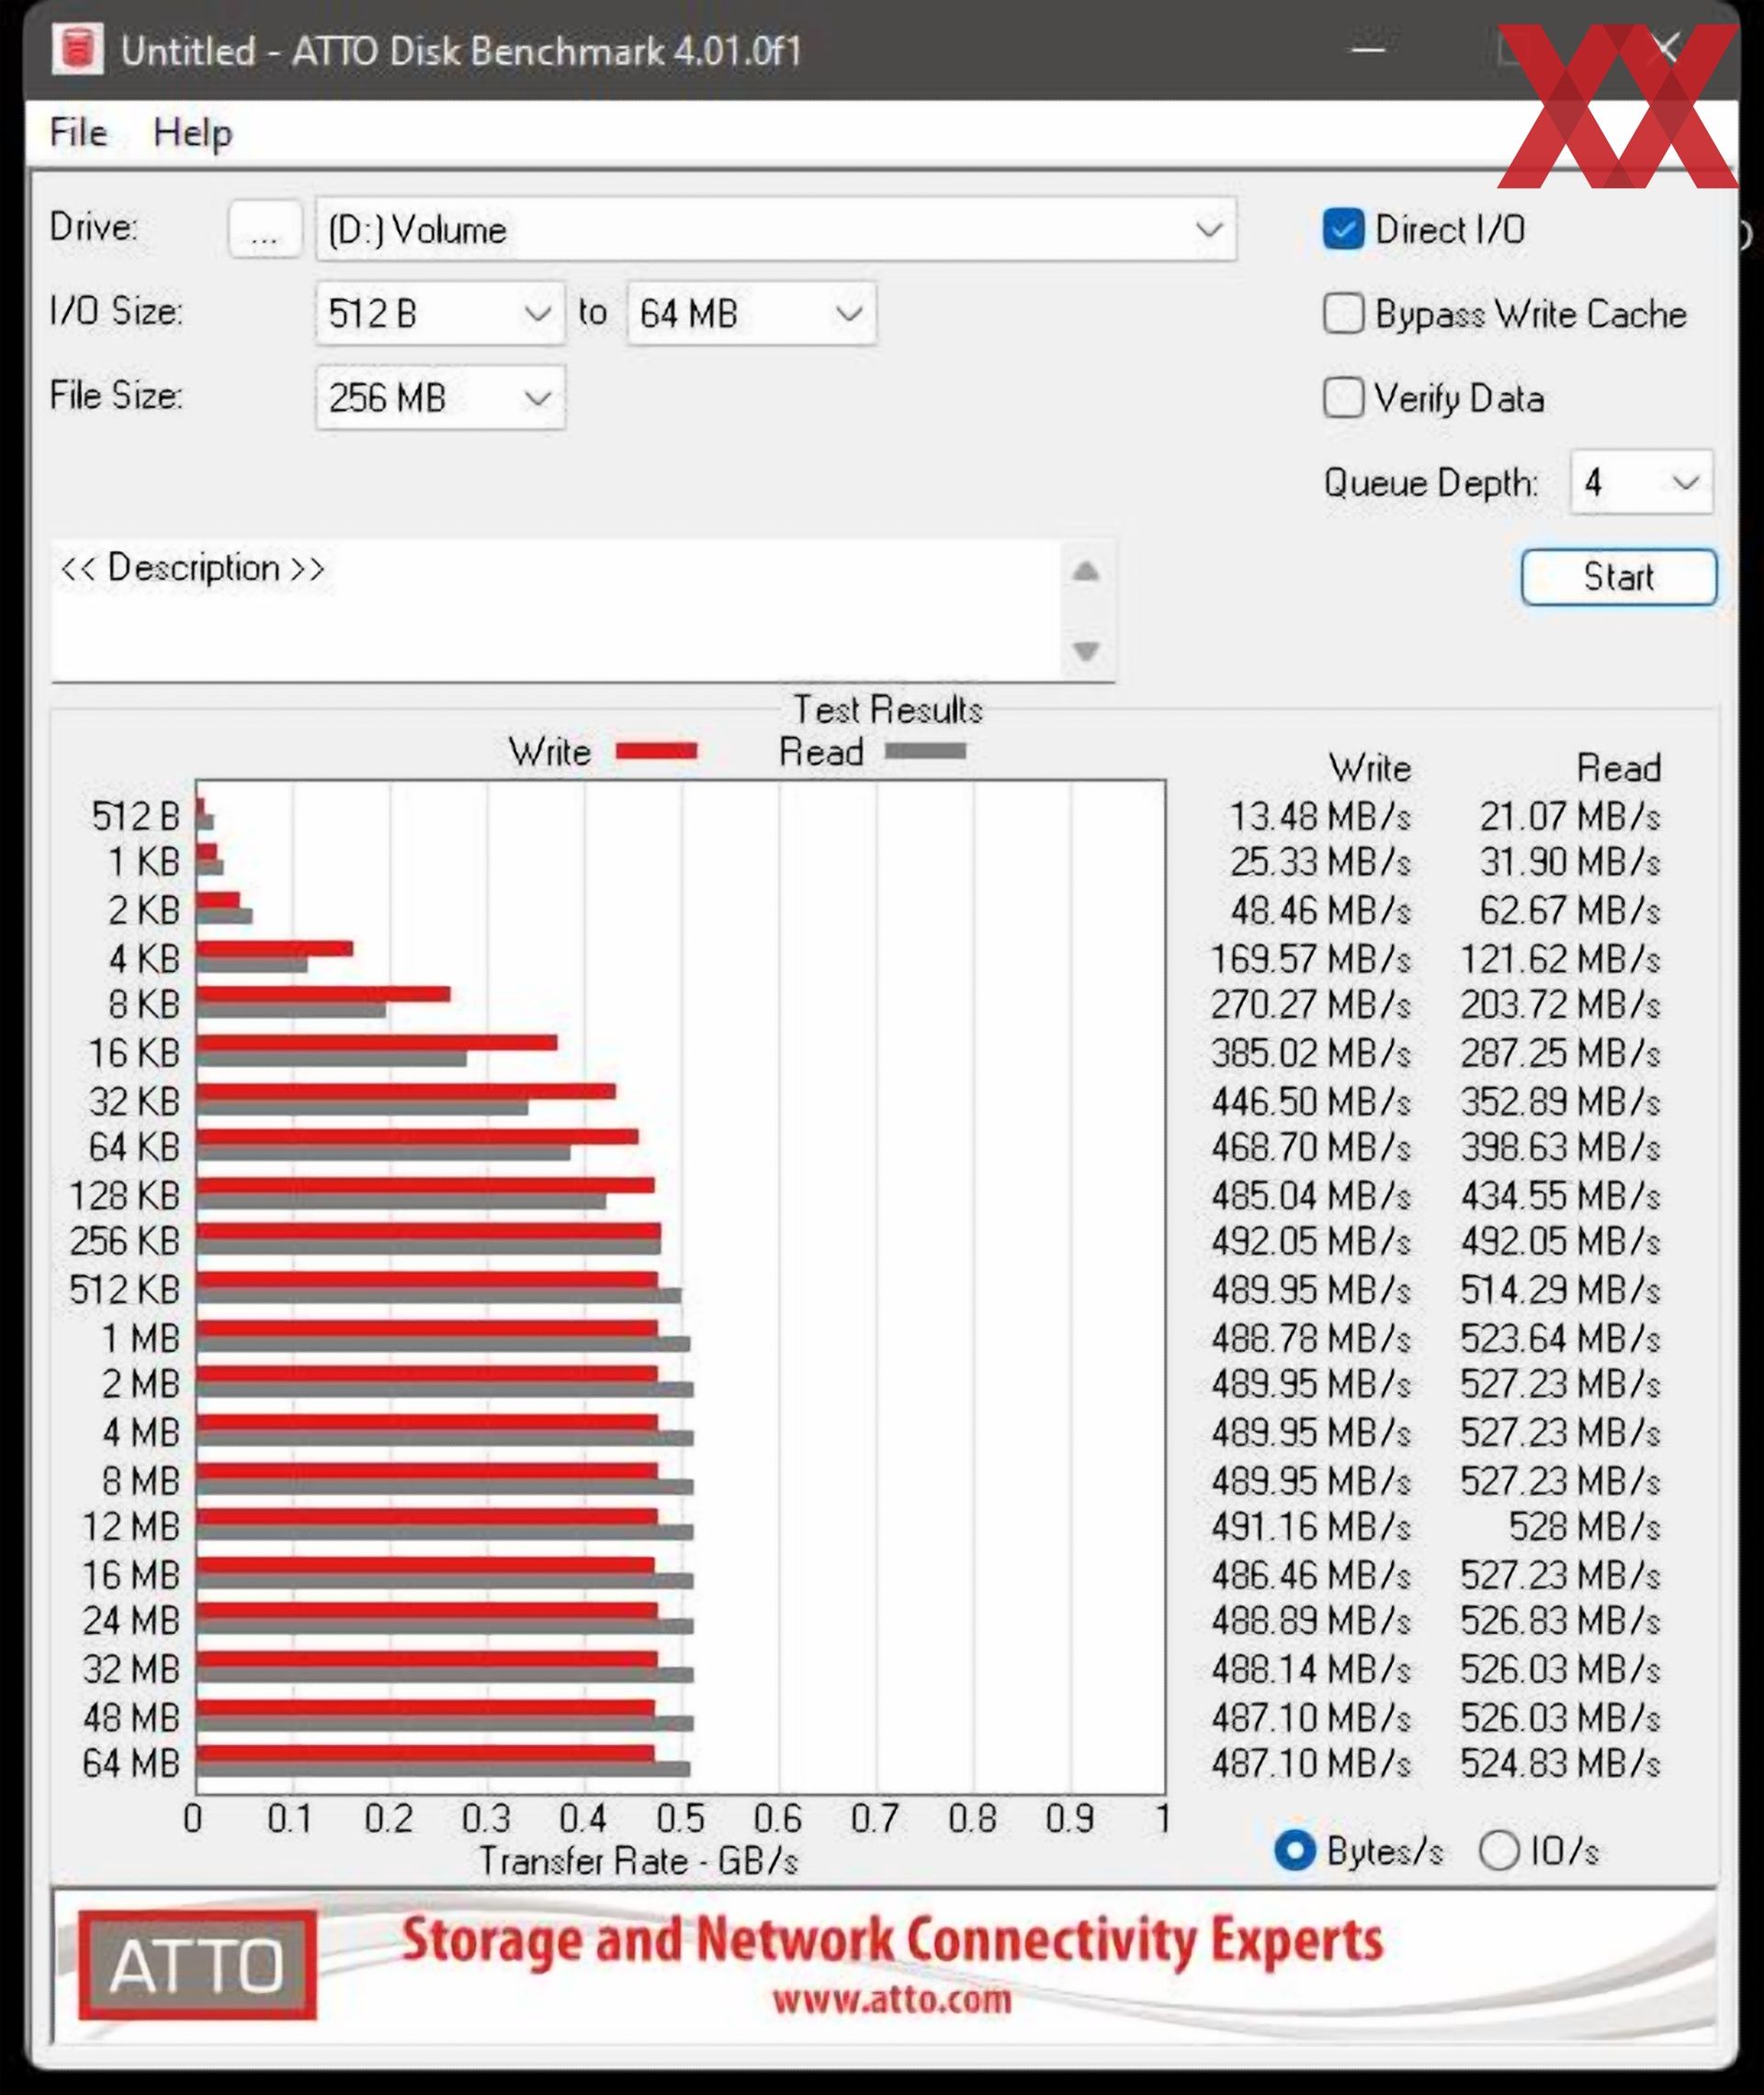Click the gray read bar for 1 MB

click(x=443, y=1344)
